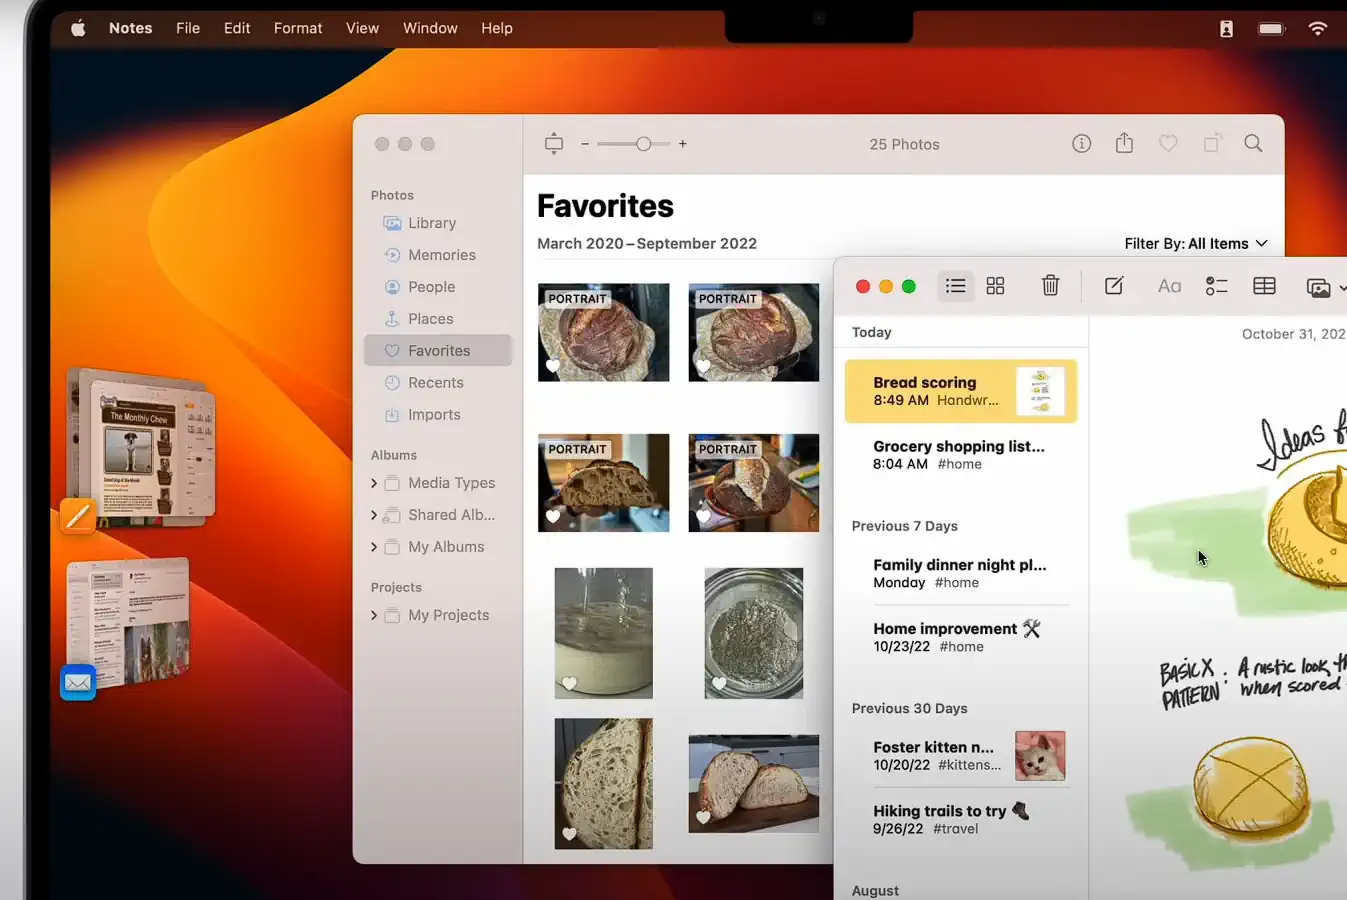Click the Photos zoom slider handle
Image resolution: width=1347 pixels, height=900 pixels.
pyautogui.click(x=643, y=144)
